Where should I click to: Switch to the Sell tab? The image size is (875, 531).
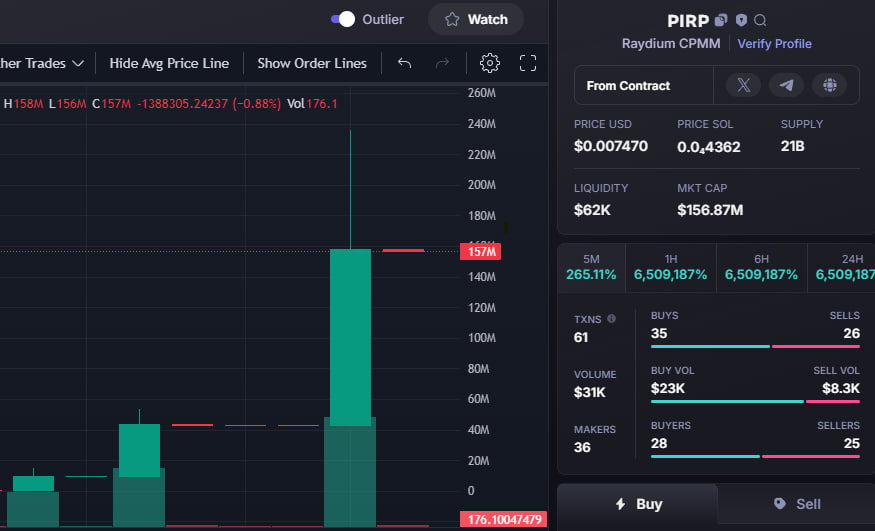coord(797,504)
